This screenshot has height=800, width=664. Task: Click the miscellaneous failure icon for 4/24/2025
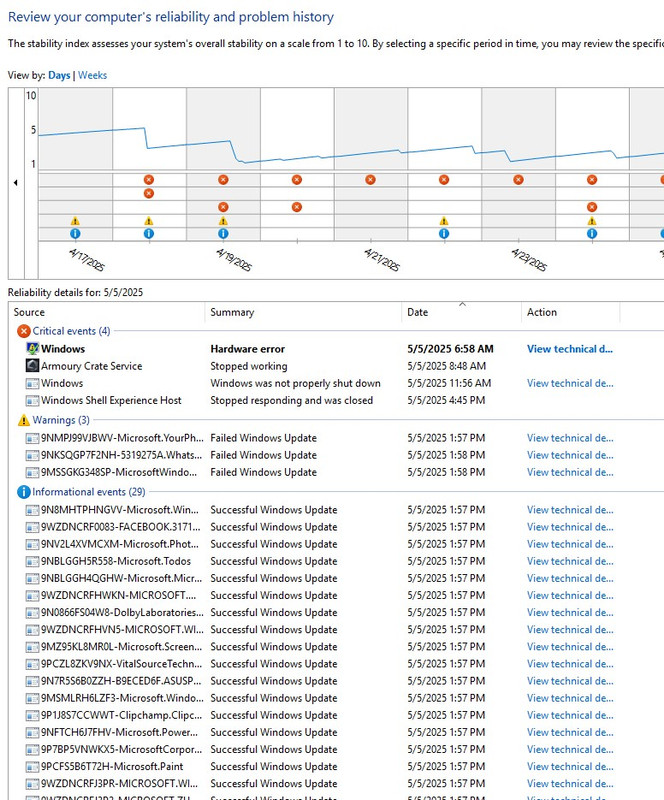(x=592, y=207)
